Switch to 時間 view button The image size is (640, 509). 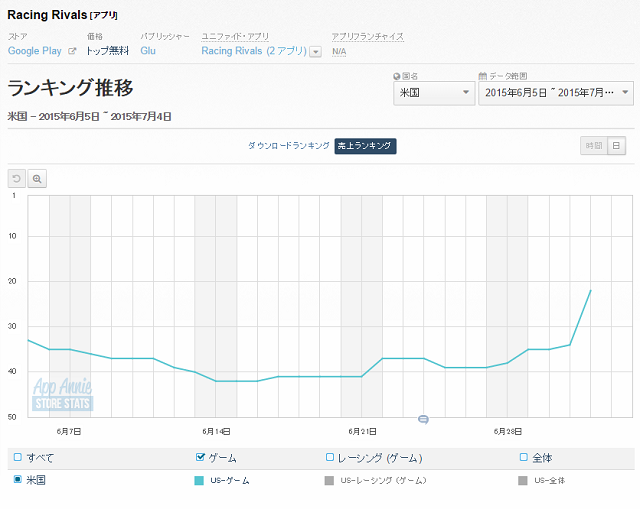tap(594, 146)
